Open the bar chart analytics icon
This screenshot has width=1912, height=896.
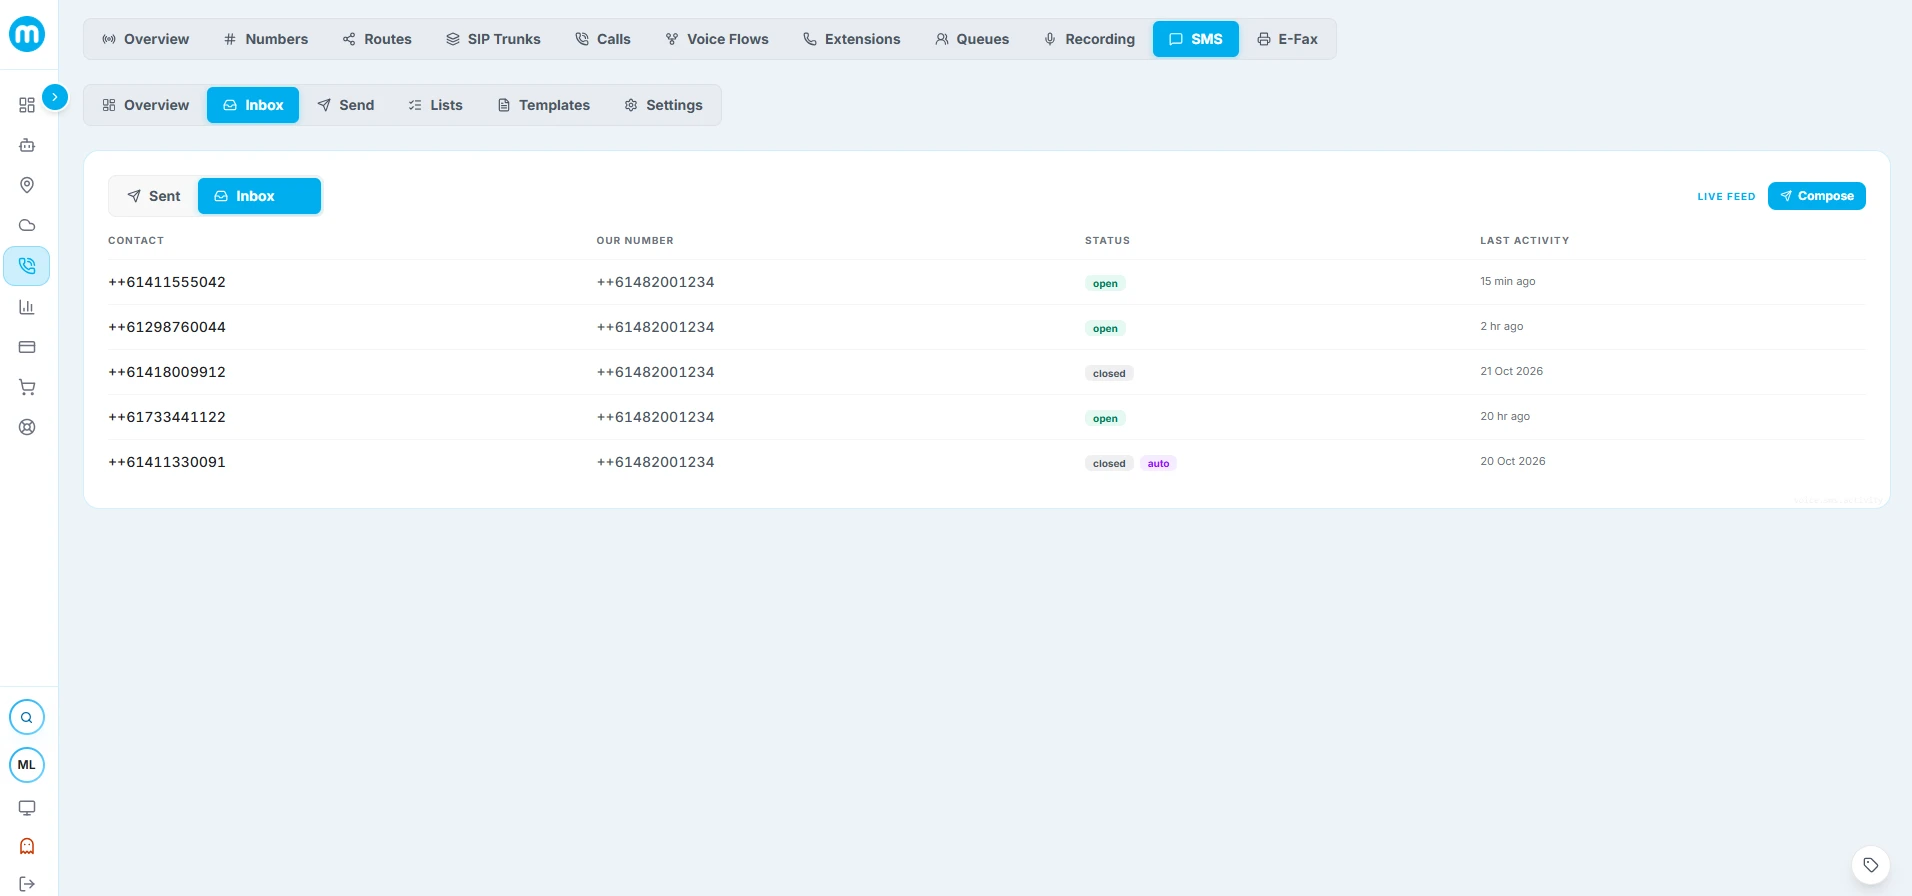coord(27,307)
